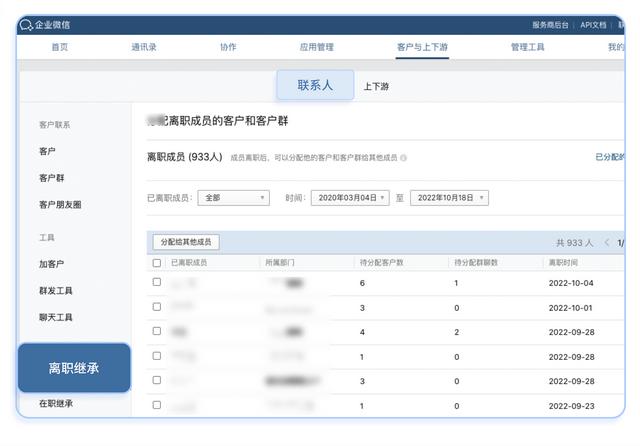This screenshot has width=640, height=446.
Task: Open the API文档 link
Action: point(594,24)
